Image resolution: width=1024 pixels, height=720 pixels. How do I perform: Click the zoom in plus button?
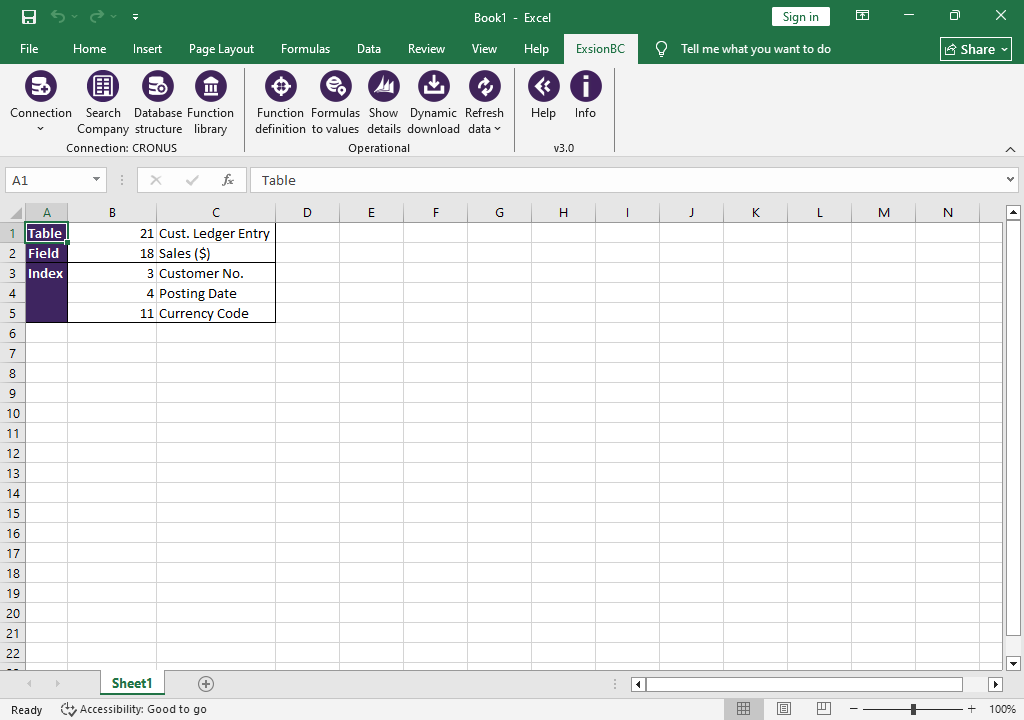coord(972,709)
